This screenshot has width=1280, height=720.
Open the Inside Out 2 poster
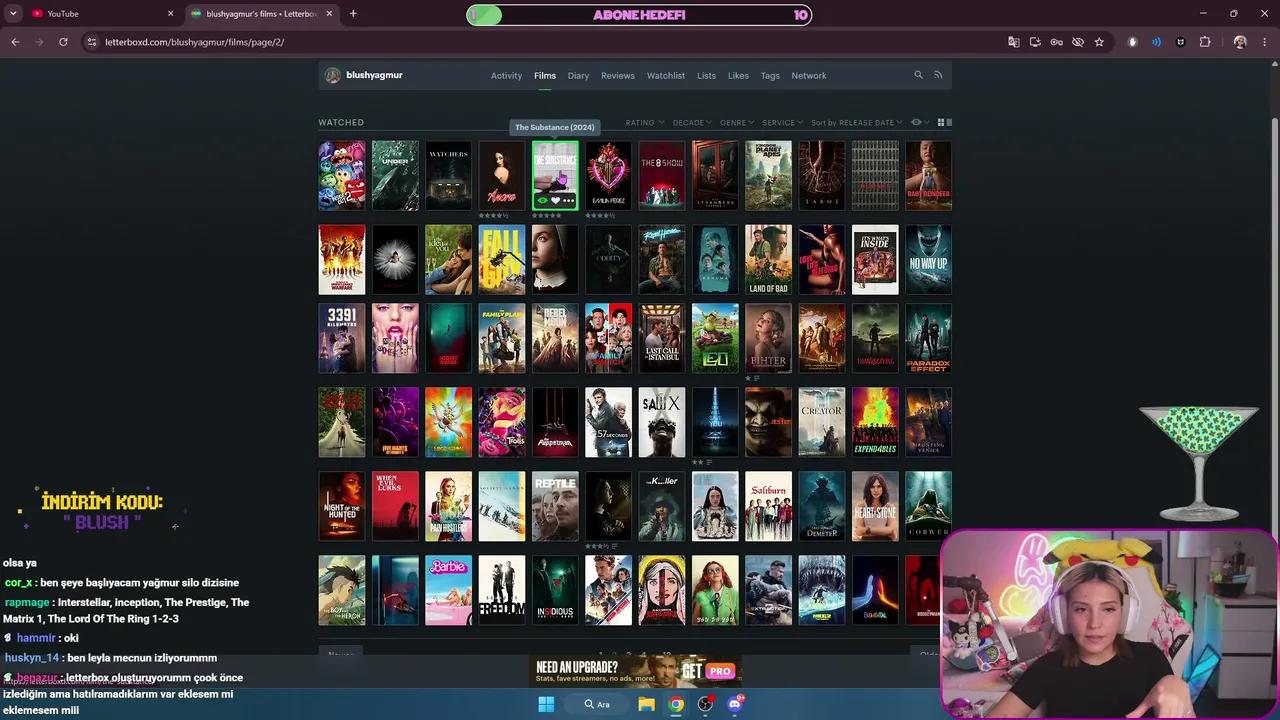coord(342,175)
